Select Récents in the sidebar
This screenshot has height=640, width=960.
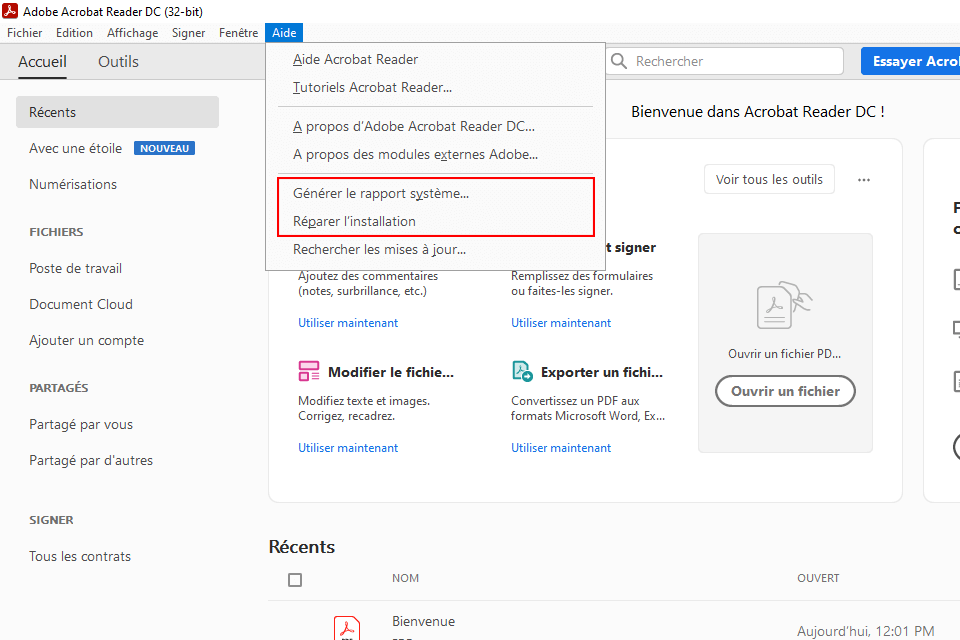[117, 112]
